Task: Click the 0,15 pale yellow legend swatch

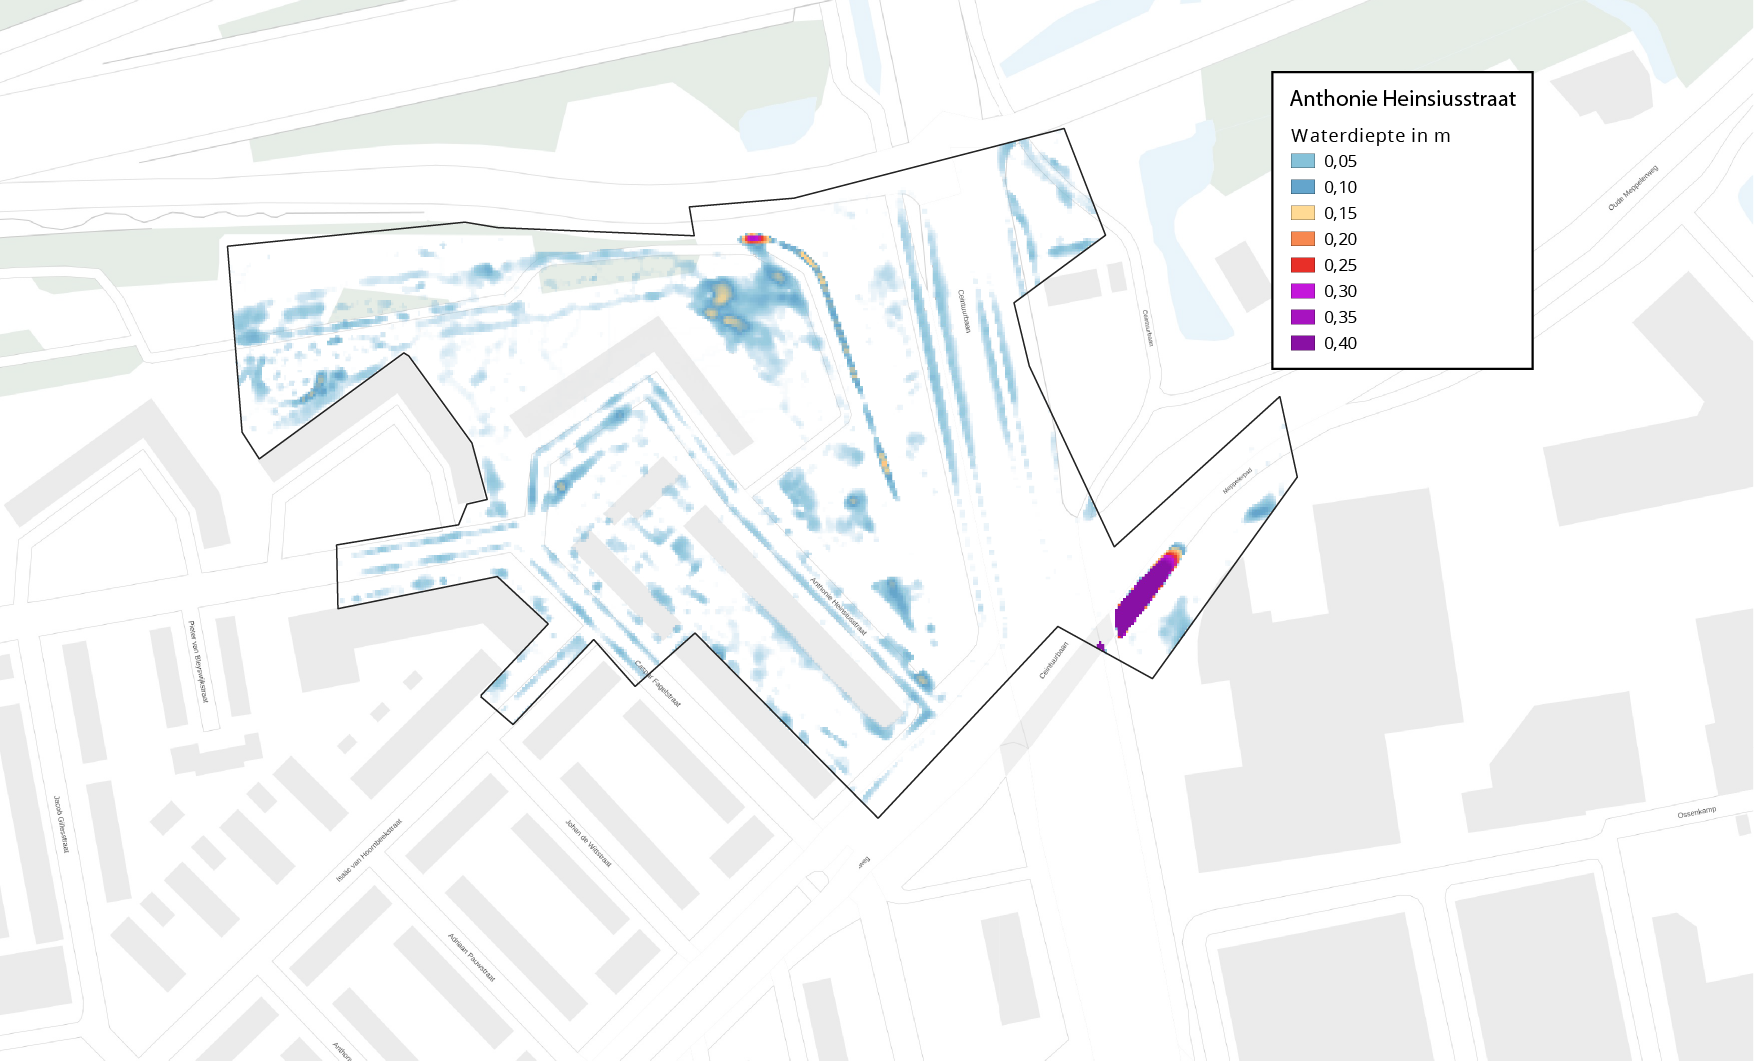Action: tap(1302, 213)
